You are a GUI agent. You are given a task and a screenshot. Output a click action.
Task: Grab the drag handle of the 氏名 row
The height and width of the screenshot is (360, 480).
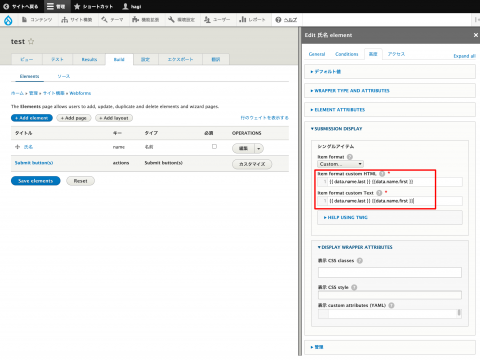coord(17,147)
